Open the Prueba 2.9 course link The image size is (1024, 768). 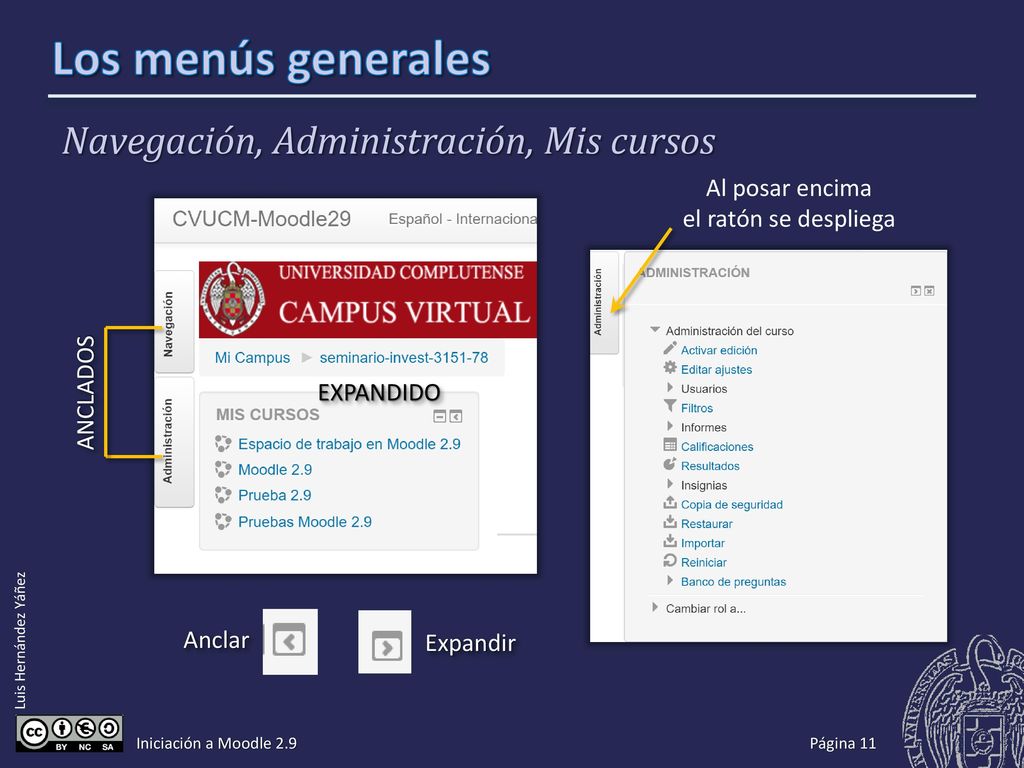[274, 495]
